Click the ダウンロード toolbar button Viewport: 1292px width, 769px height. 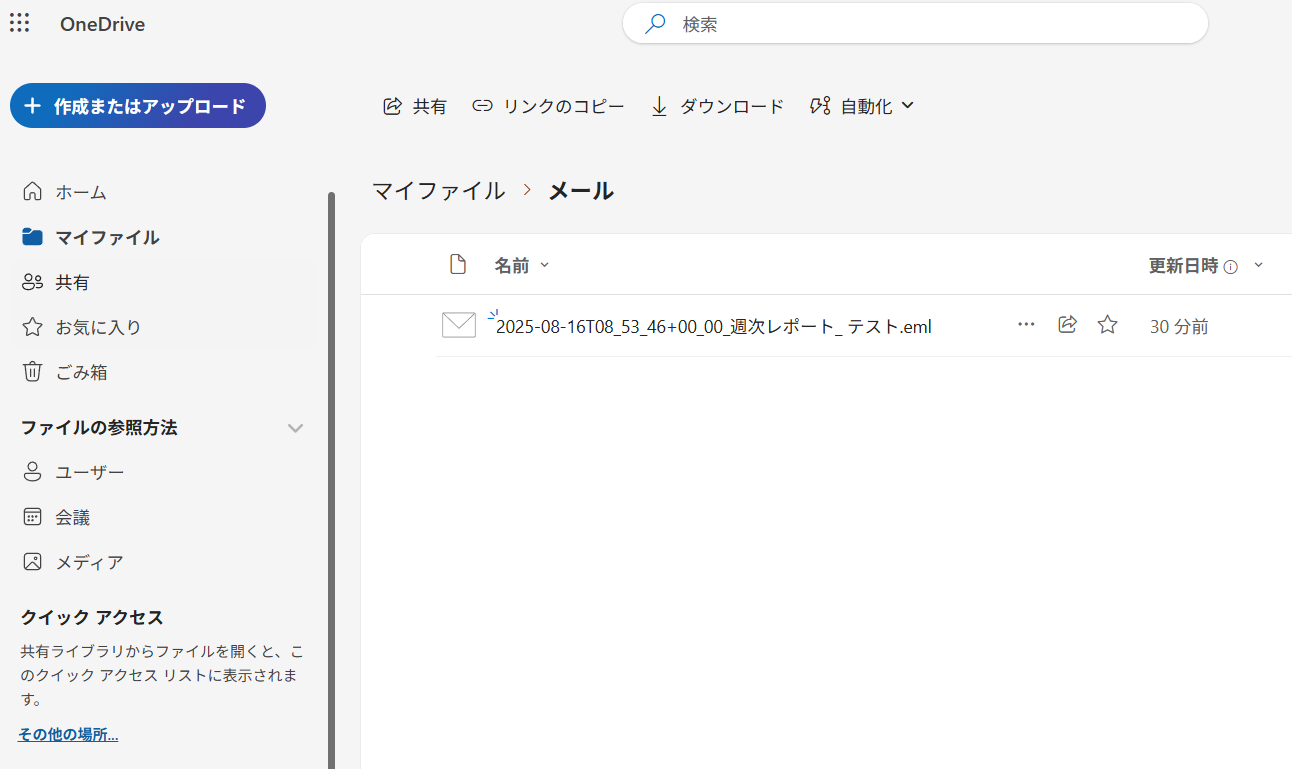(x=717, y=106)
